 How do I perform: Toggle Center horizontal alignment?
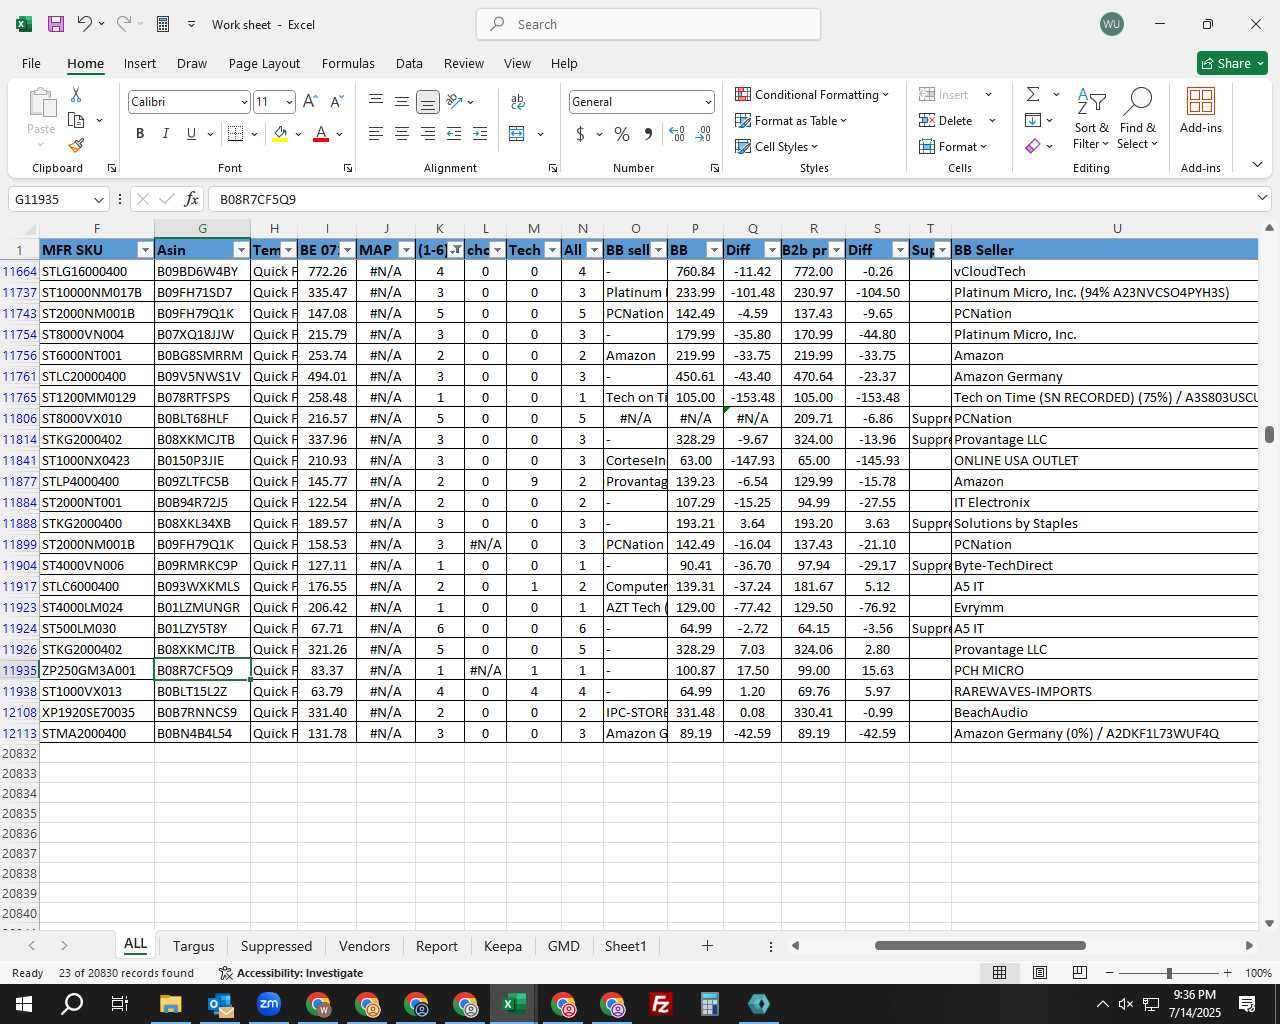[402, 133]
